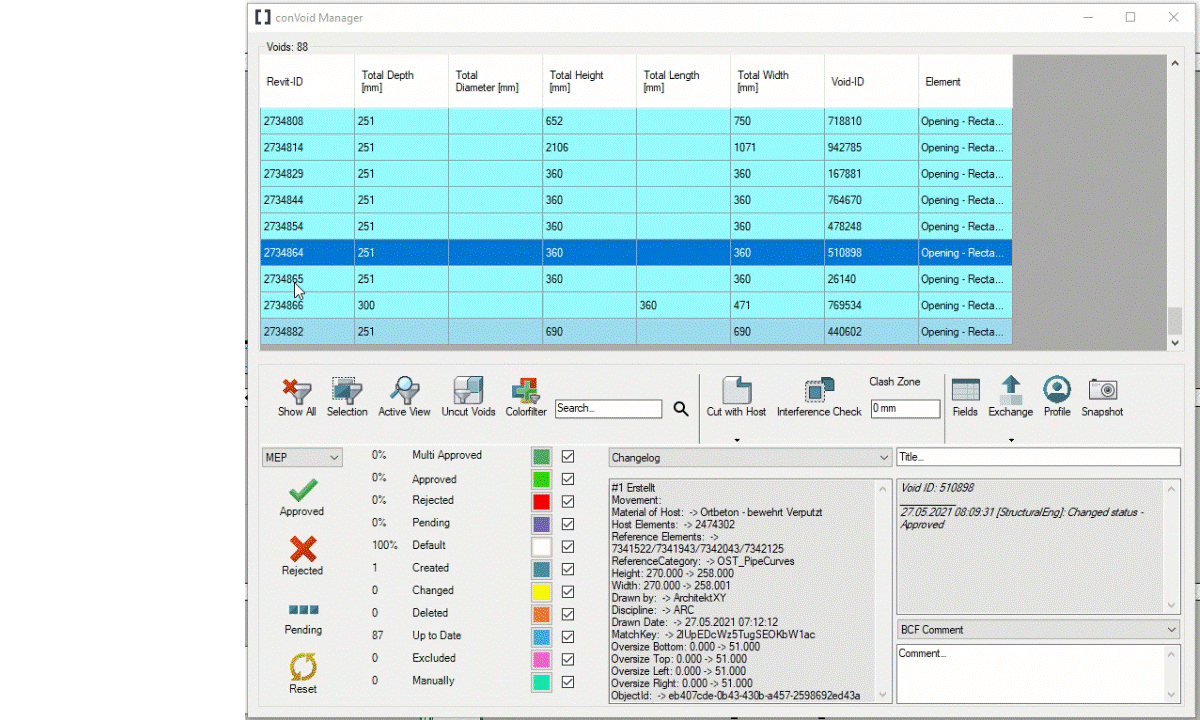Click the Clash Zone mm input field
Image resolution: width=1200 pixels, height=720 pixels.
(x=905, y=409)
